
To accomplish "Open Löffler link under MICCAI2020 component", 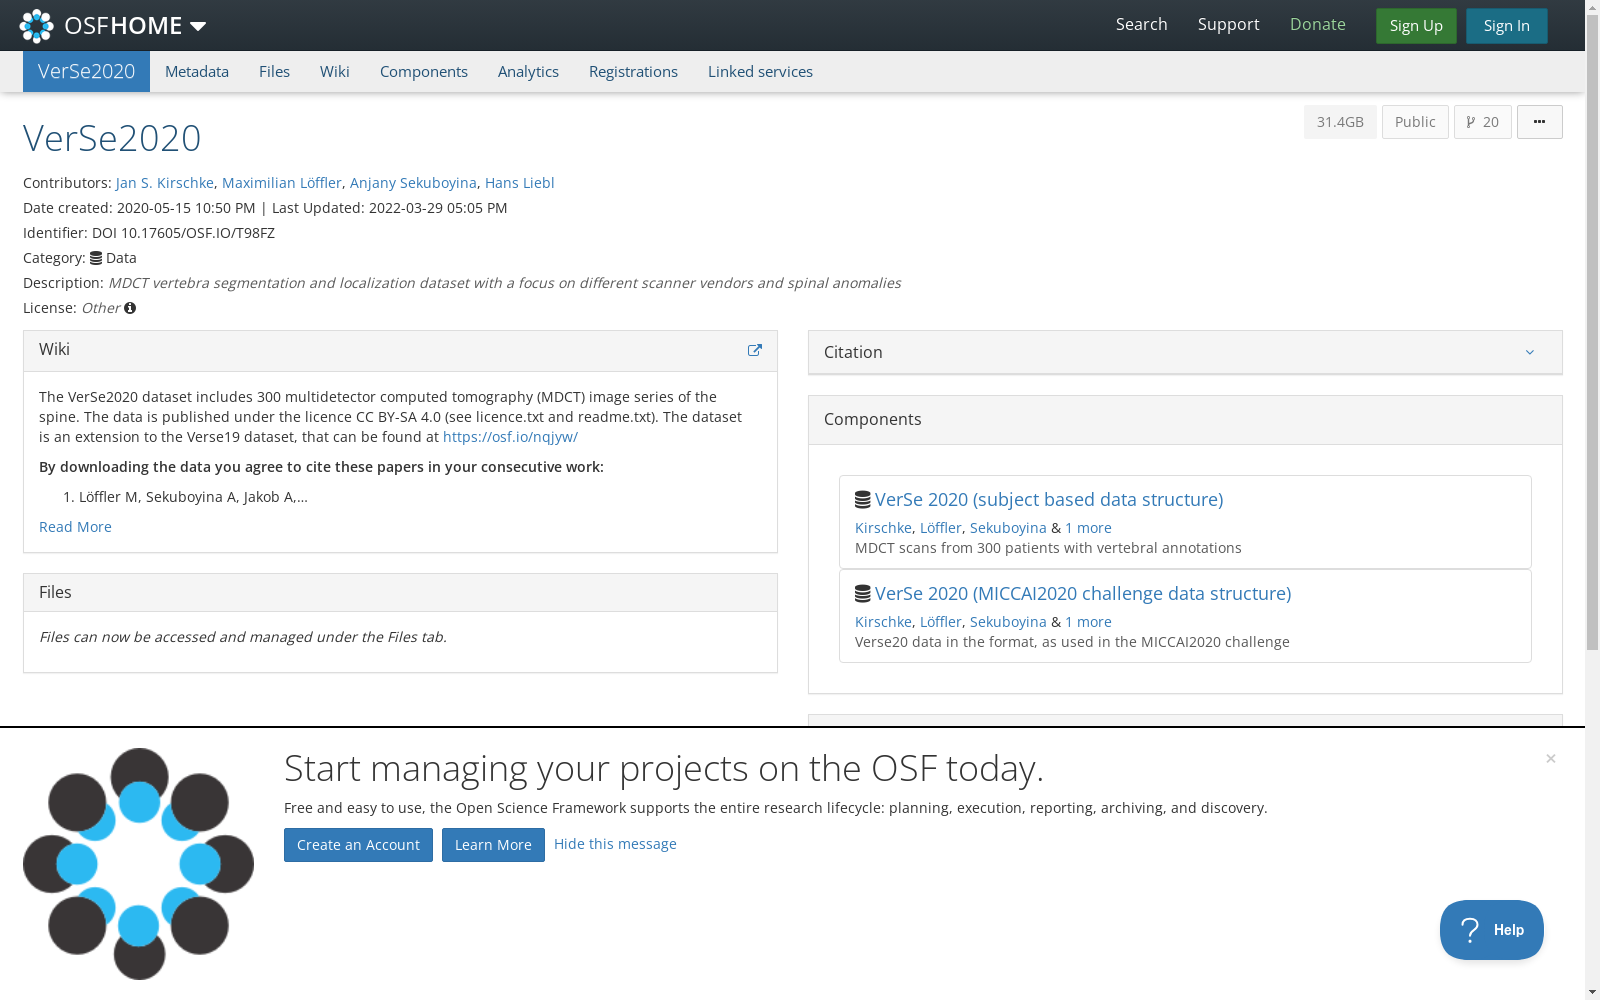I will [x=940, y=622].
